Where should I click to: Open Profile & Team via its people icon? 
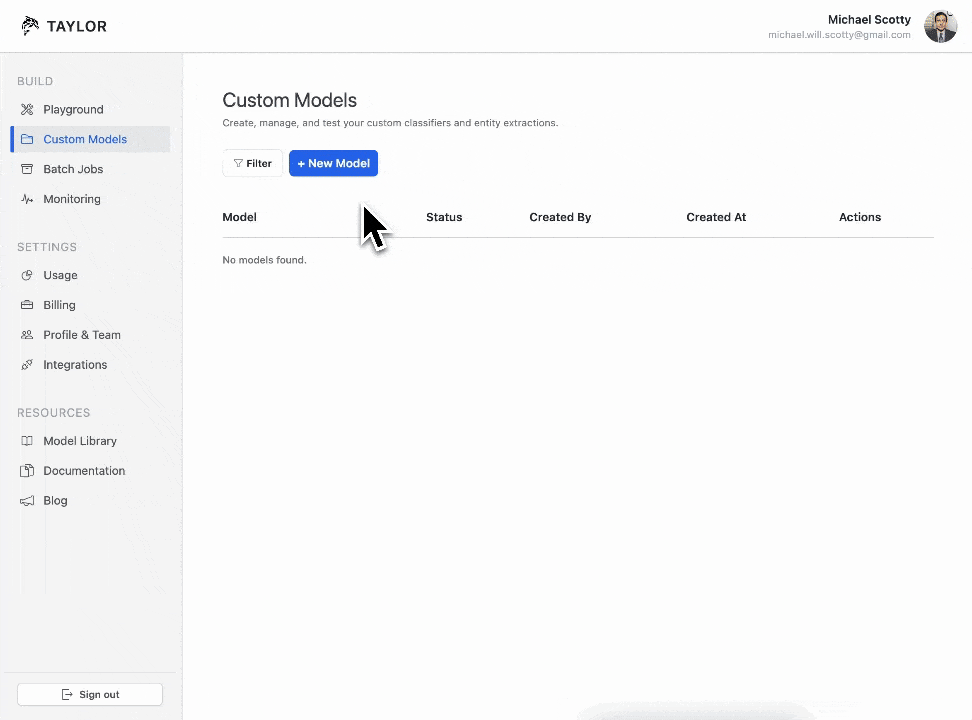tap(26, 335)
